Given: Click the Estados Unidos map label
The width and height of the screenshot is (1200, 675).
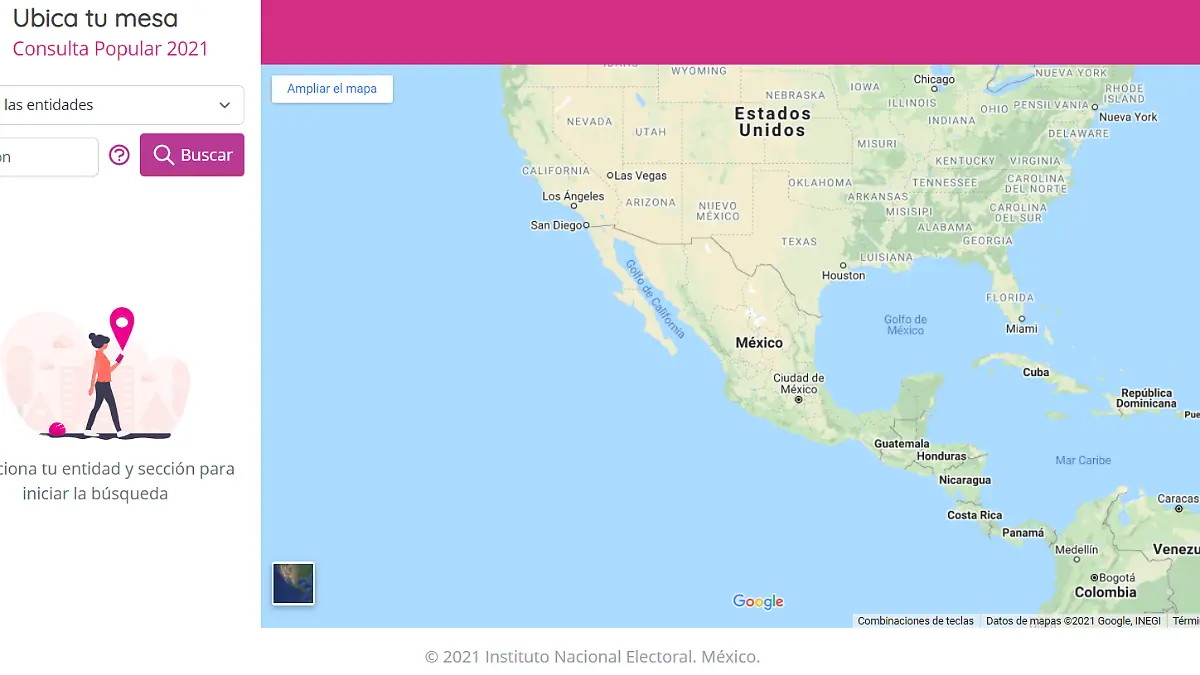Looking at the screenshot, I should click(772, 122).
